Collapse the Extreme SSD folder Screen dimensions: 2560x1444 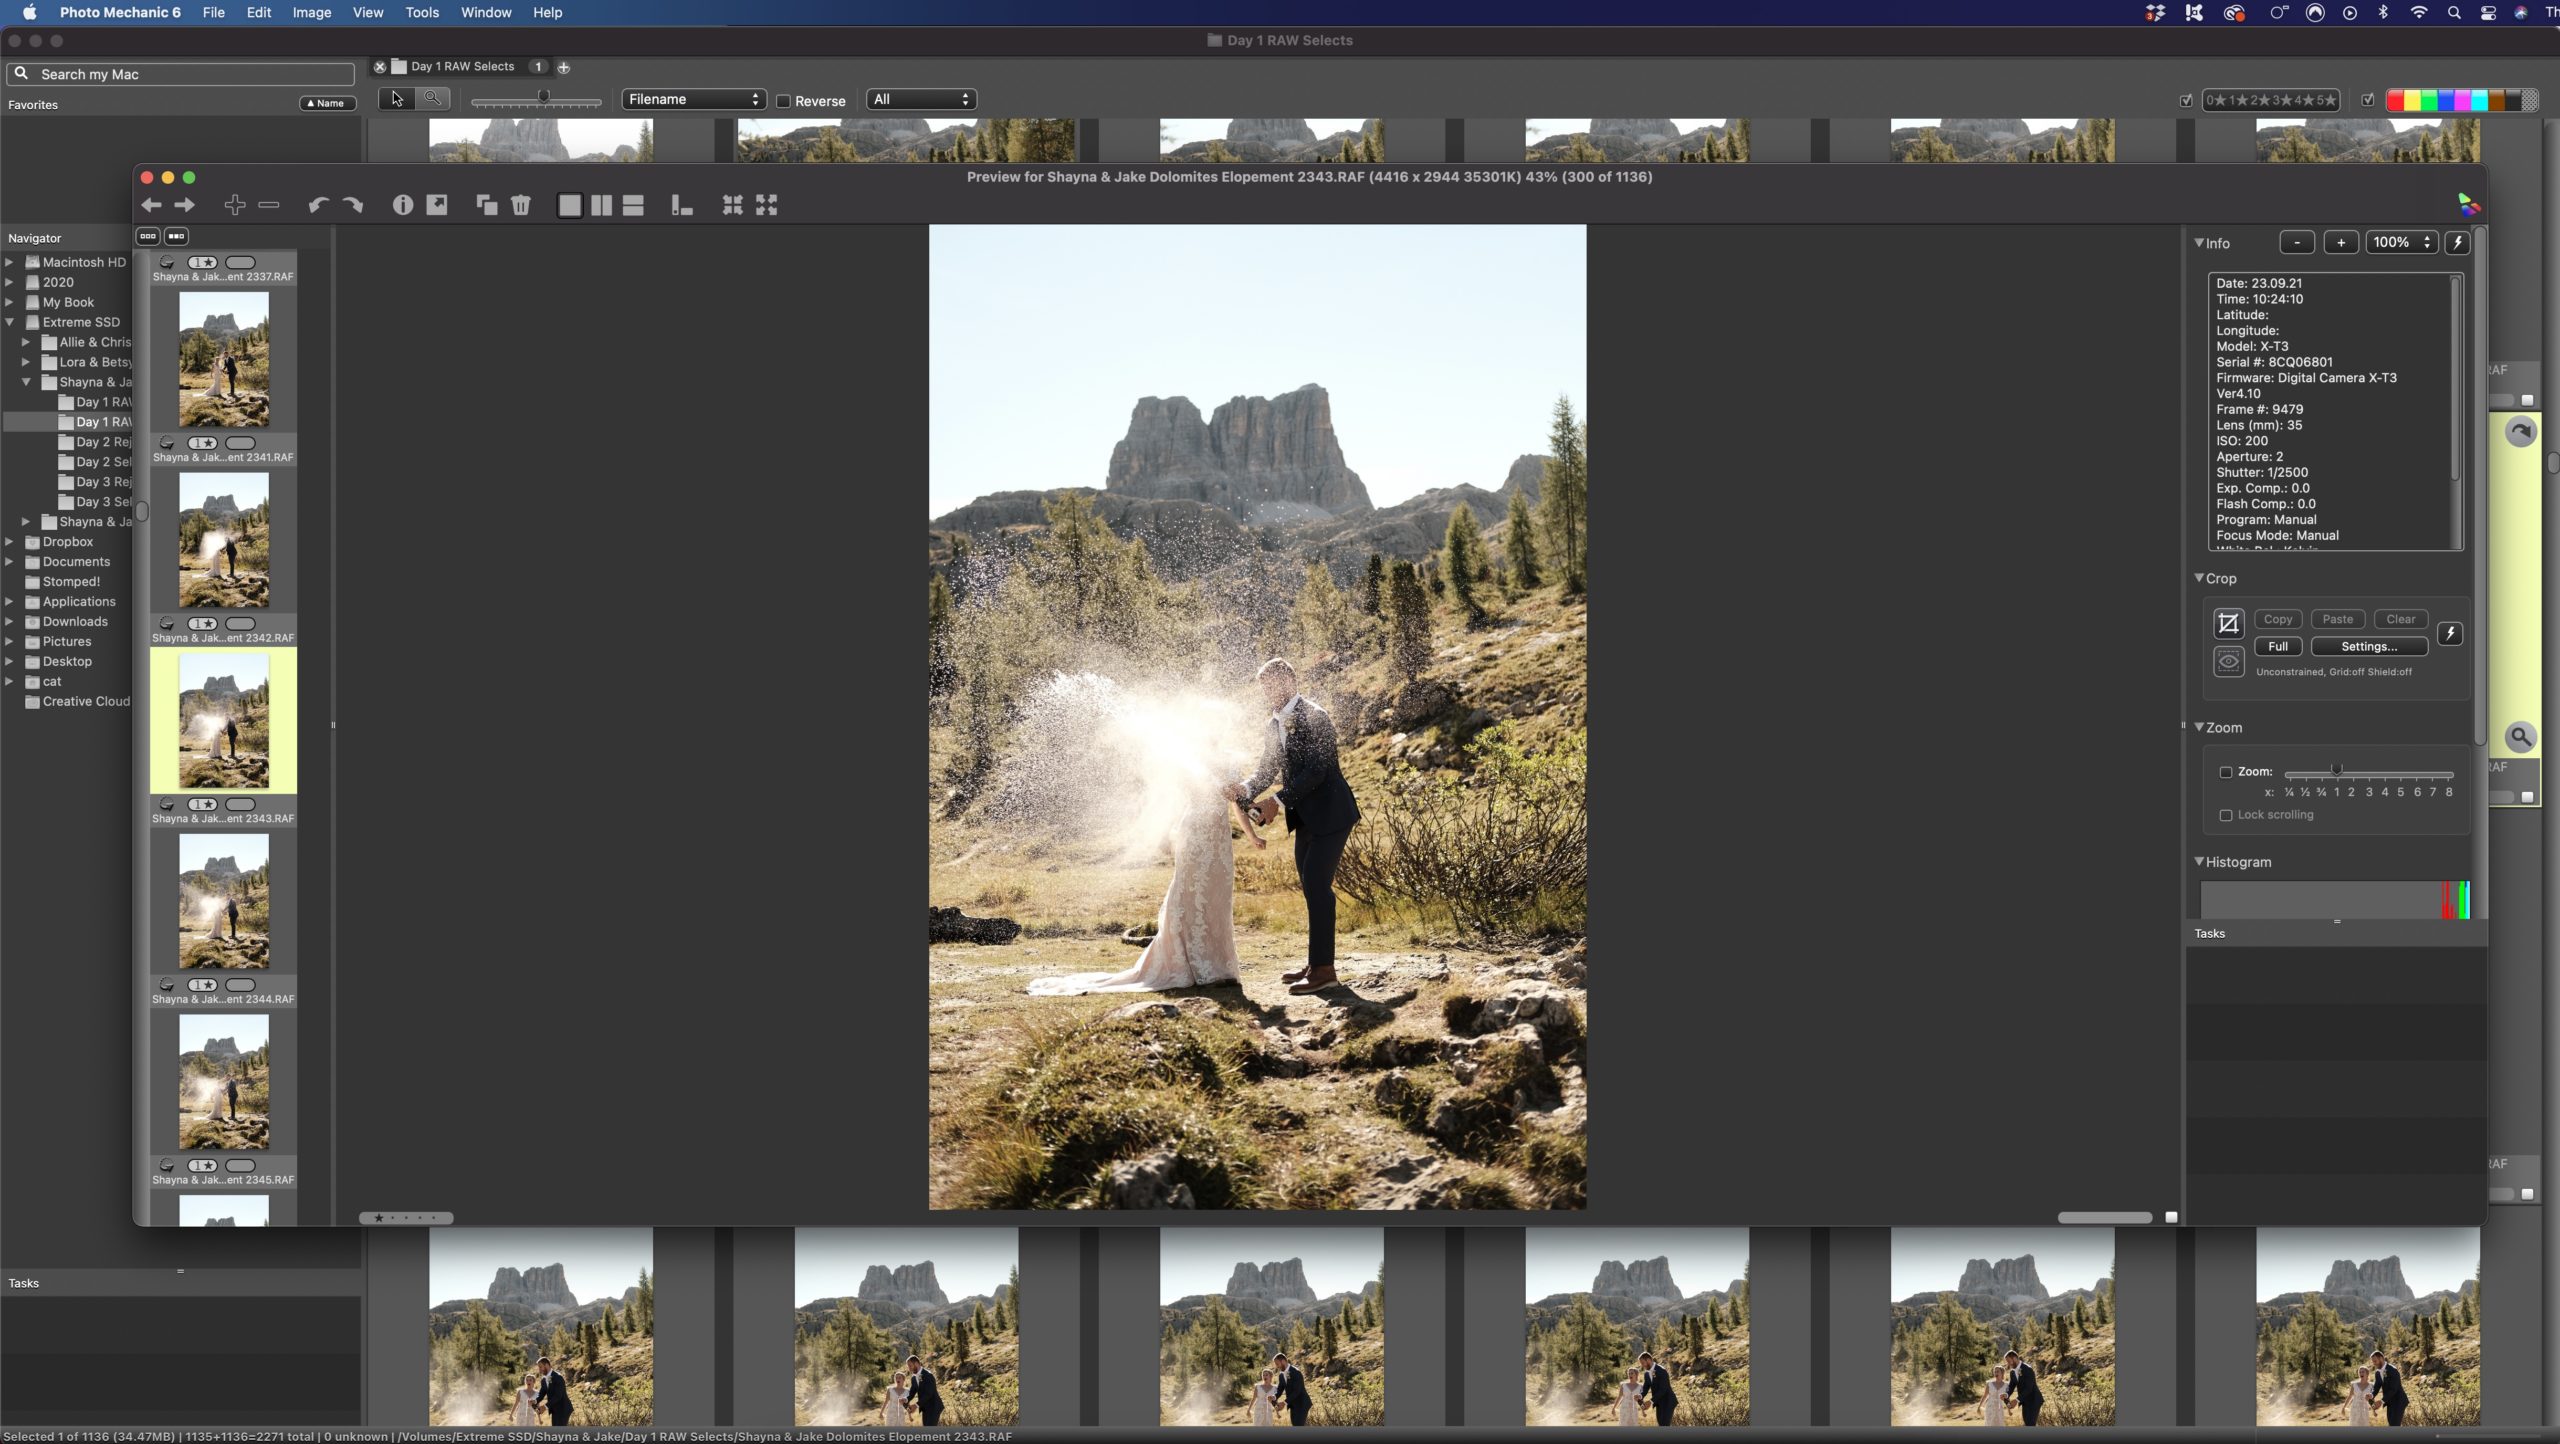pyautogui.click(x=10, y=322)
